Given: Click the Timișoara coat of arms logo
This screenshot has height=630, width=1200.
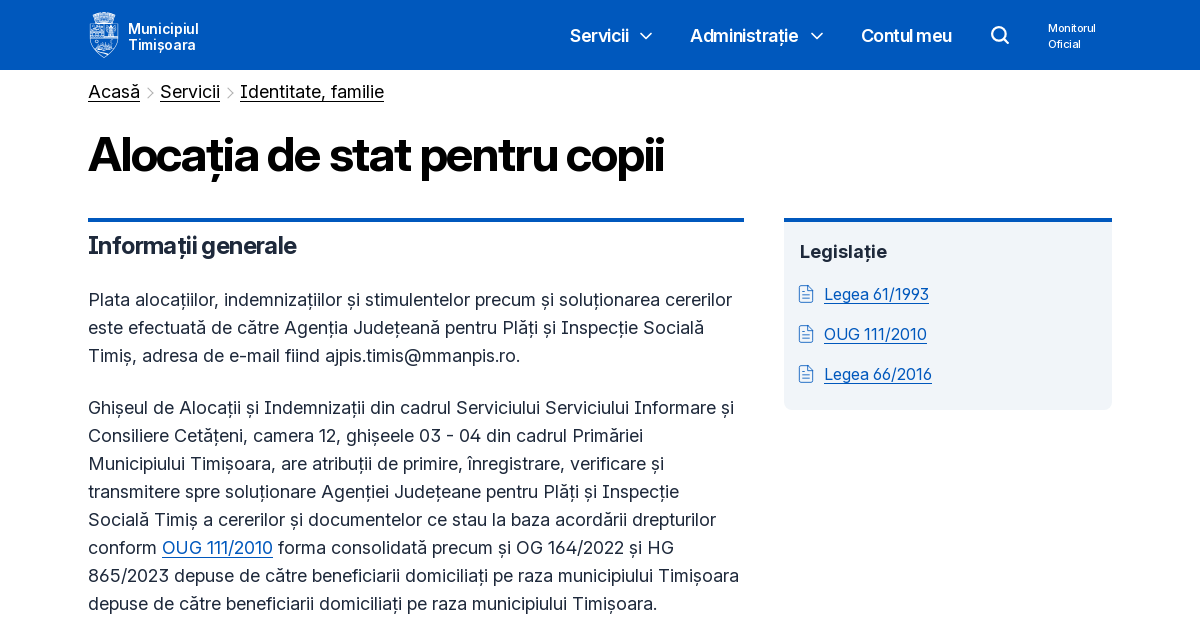Looking at the screenshot, I should coord(104,34).
